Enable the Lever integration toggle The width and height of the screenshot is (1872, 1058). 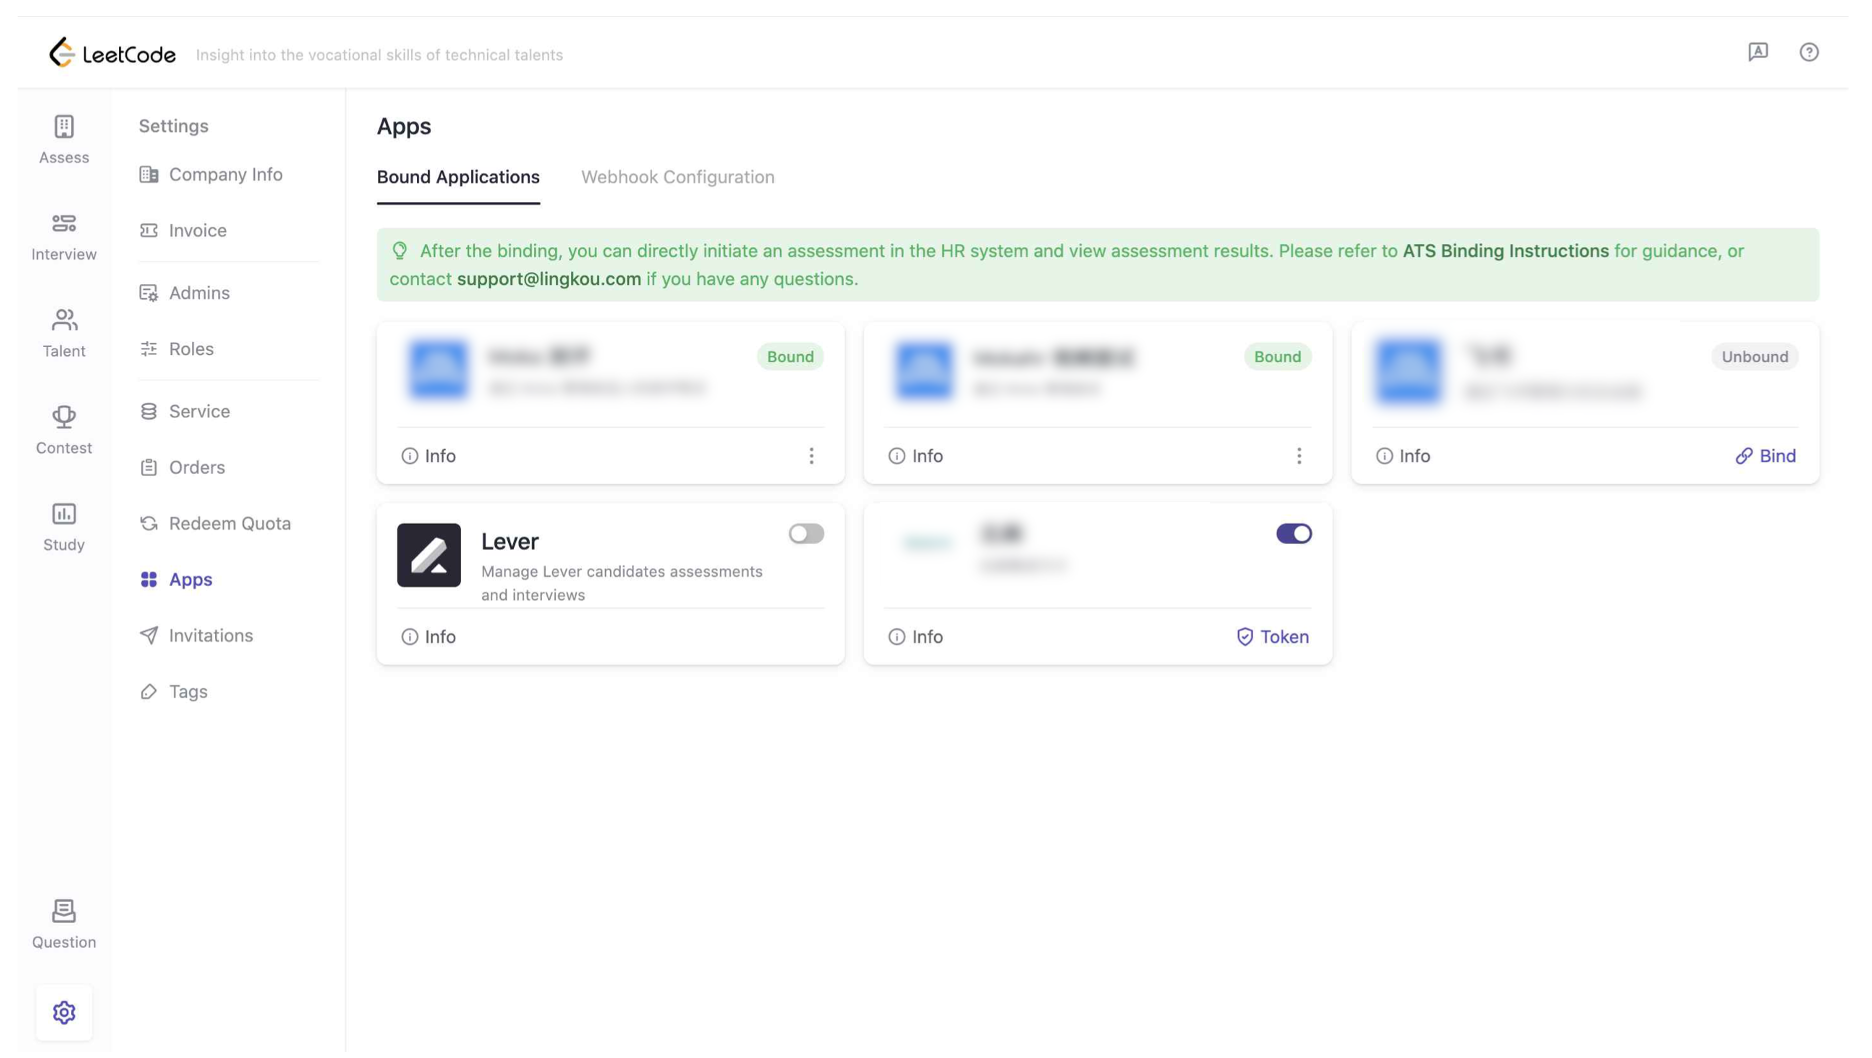click(x=806, y=535)
